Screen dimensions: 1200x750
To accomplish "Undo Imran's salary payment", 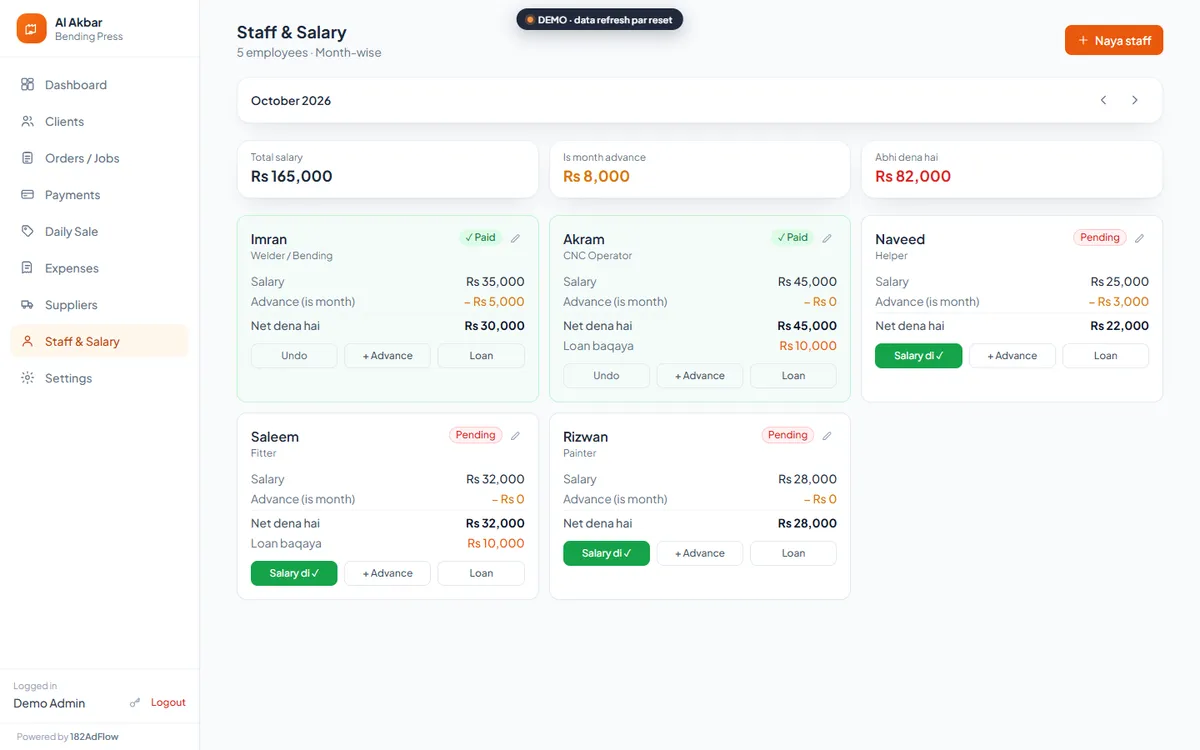I will point(294,356).
